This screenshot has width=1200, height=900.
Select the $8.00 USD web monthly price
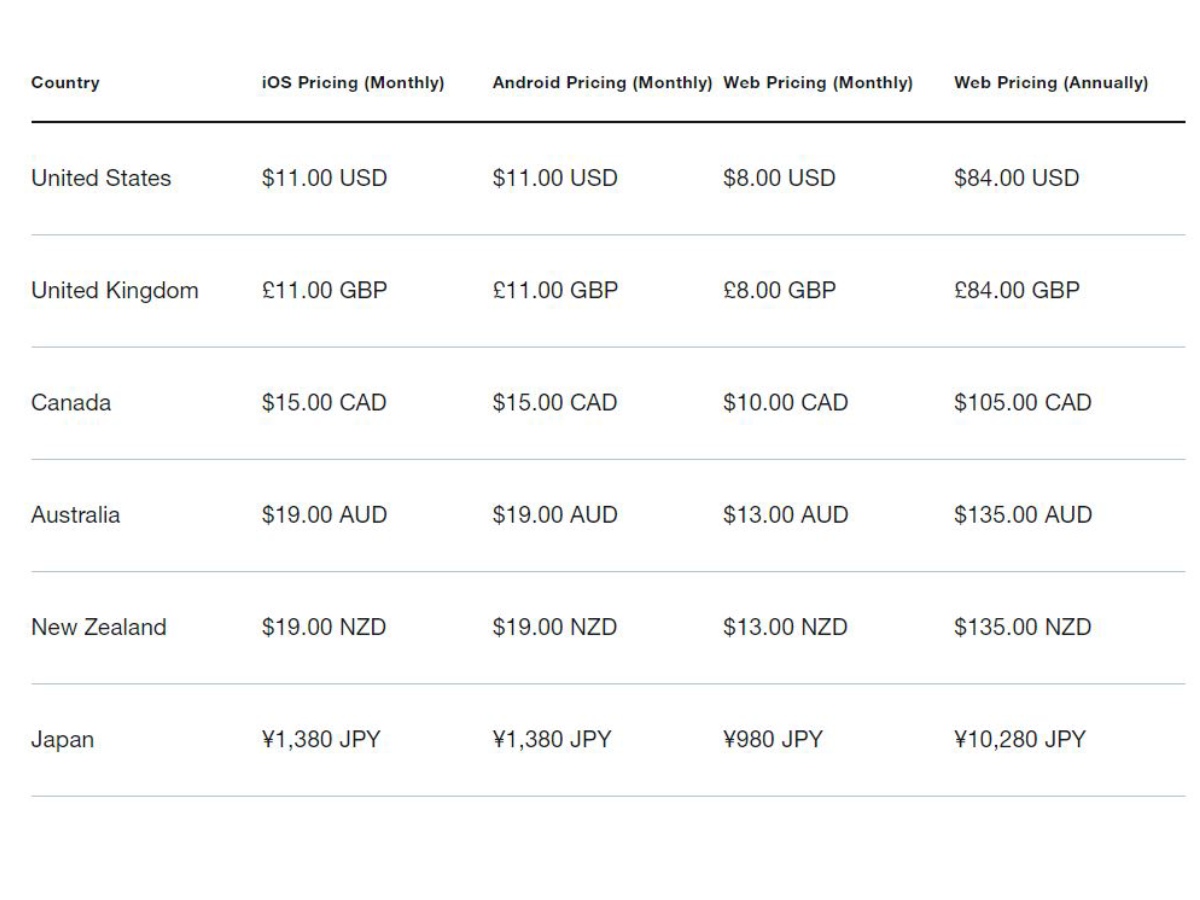(779, 179)
